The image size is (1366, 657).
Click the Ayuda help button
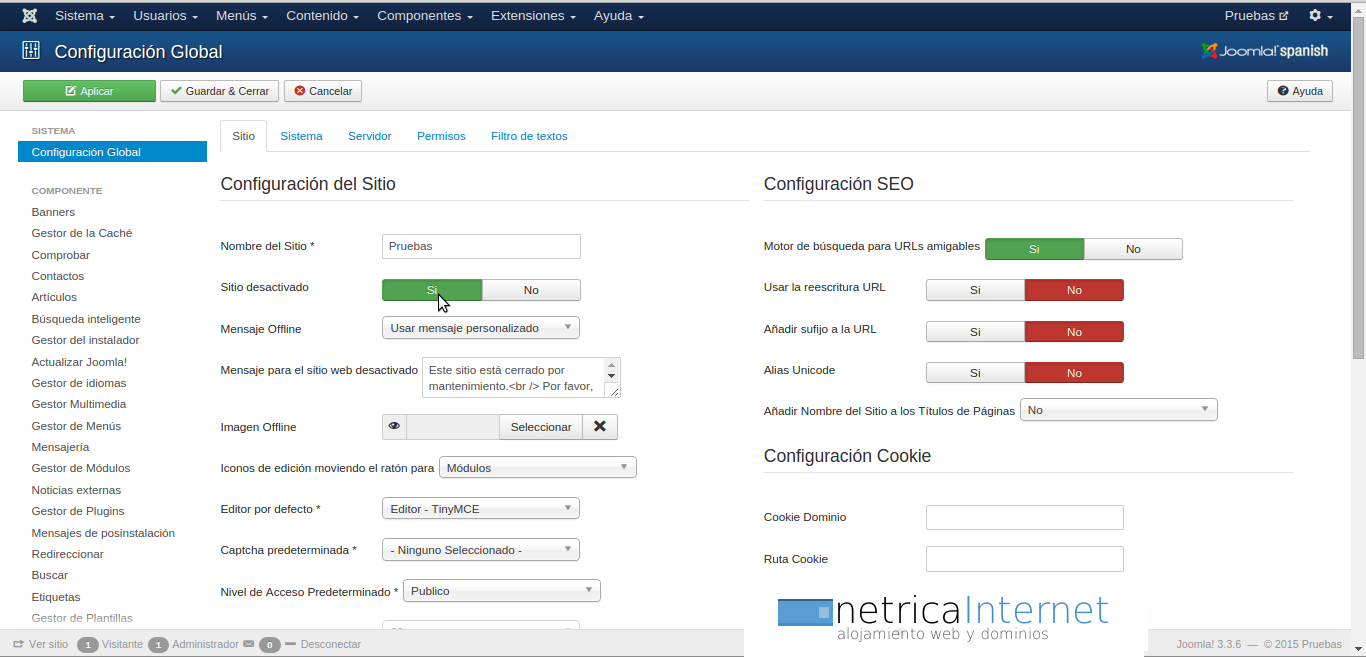tap(1300, 91)
